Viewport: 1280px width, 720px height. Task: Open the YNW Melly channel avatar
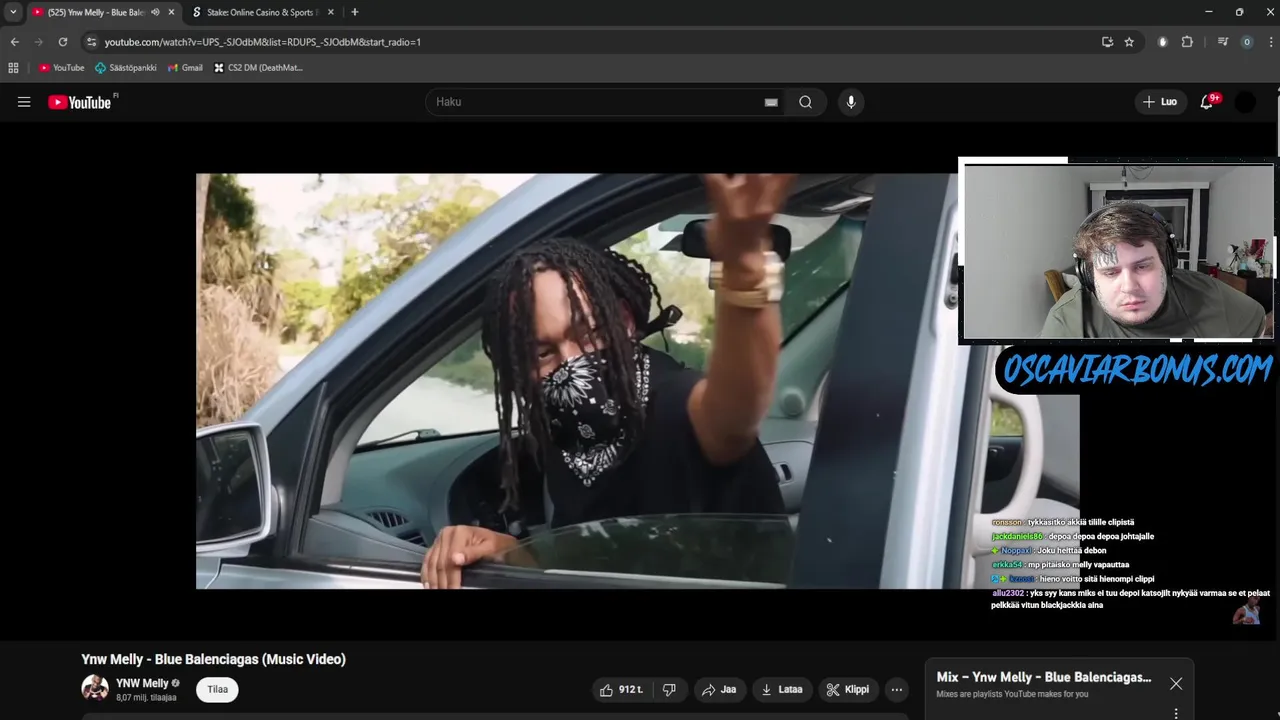(95, 689)
